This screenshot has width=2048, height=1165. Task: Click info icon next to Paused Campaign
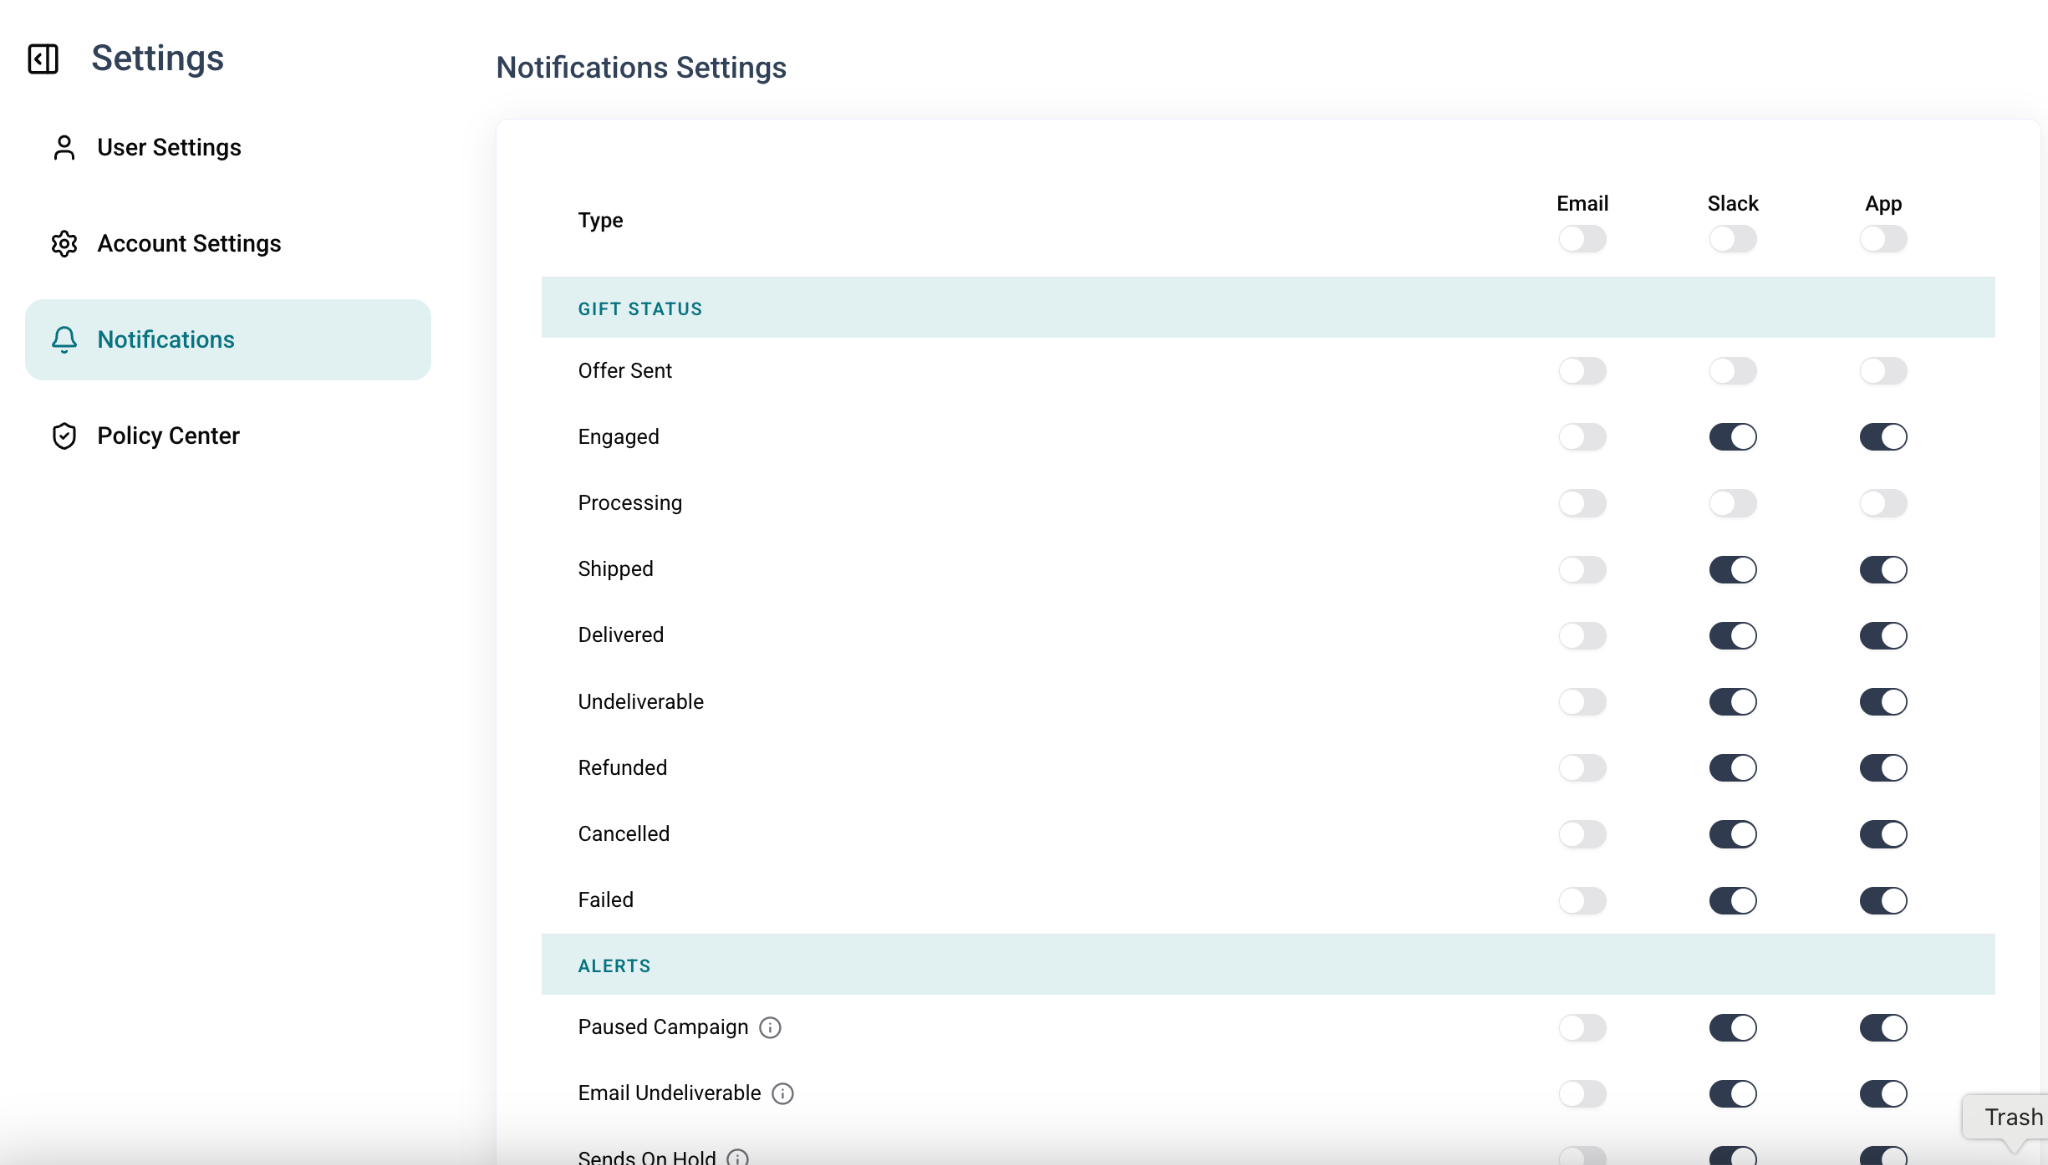(x=770, y=1028)
